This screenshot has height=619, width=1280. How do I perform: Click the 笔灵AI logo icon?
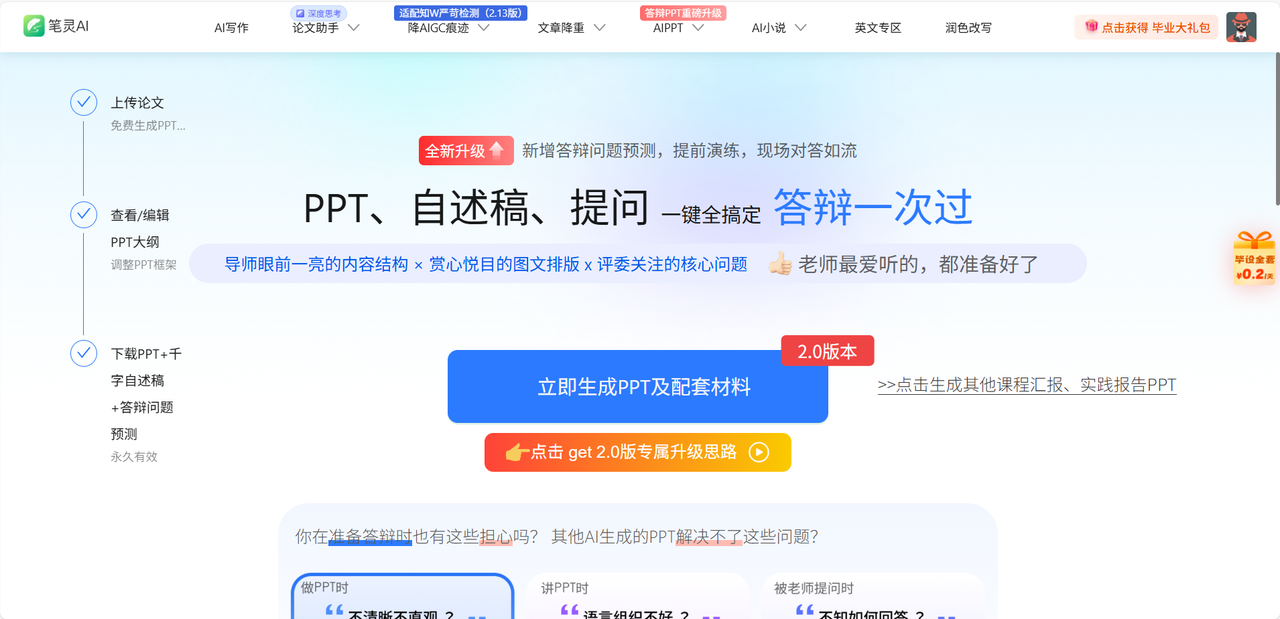[x=35, y=26]
